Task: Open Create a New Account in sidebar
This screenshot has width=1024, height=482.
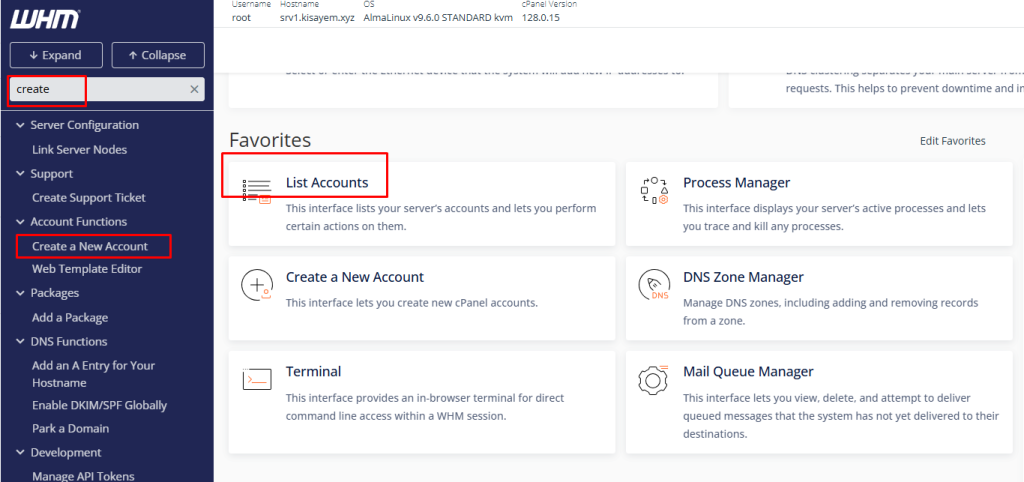Action: [x=90, y=246]
